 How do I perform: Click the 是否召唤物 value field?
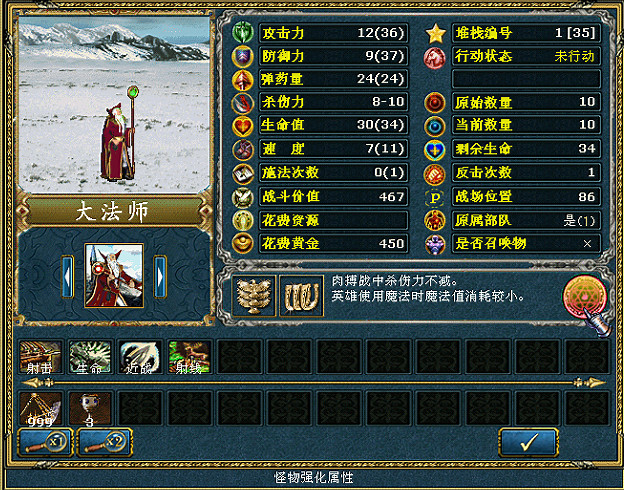coord(526,243)
